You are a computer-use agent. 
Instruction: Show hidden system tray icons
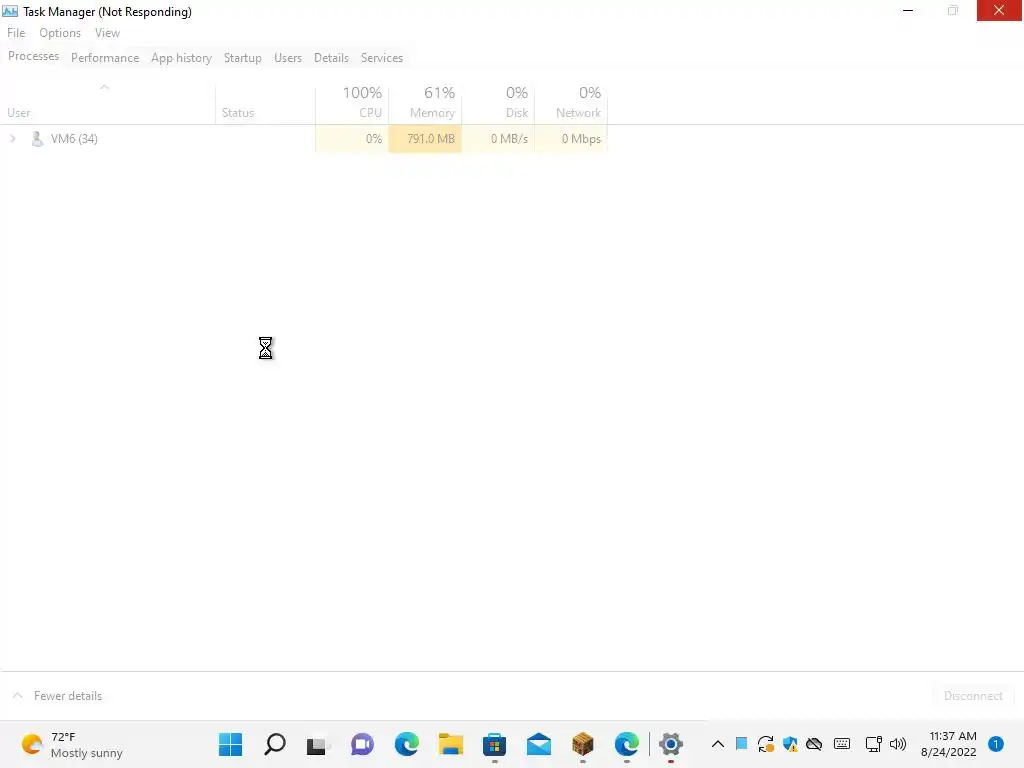click(718, 744)
